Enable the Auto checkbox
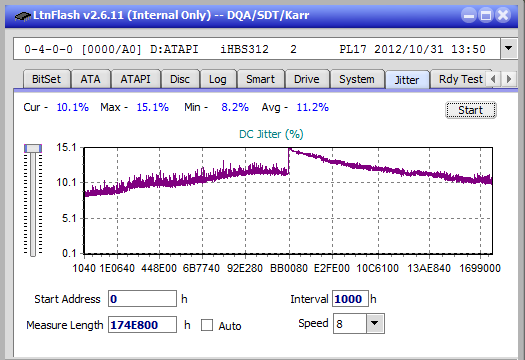525x360 pixels. [207, 325]
